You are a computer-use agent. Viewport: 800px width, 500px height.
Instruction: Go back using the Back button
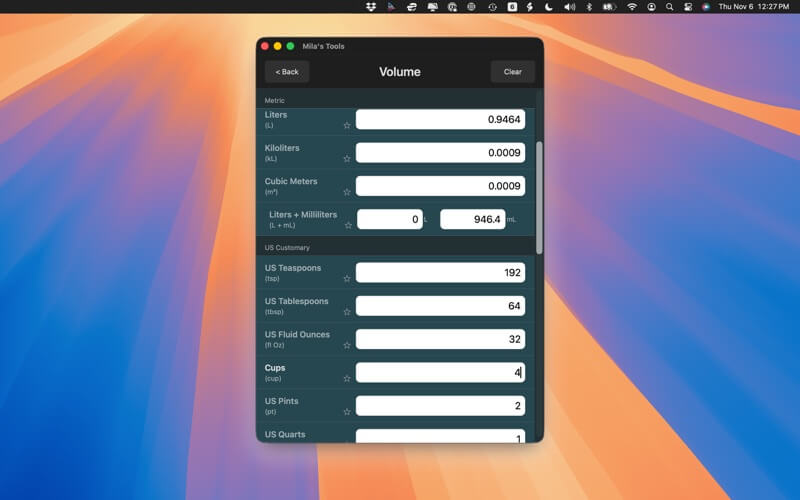coord(287,72)
